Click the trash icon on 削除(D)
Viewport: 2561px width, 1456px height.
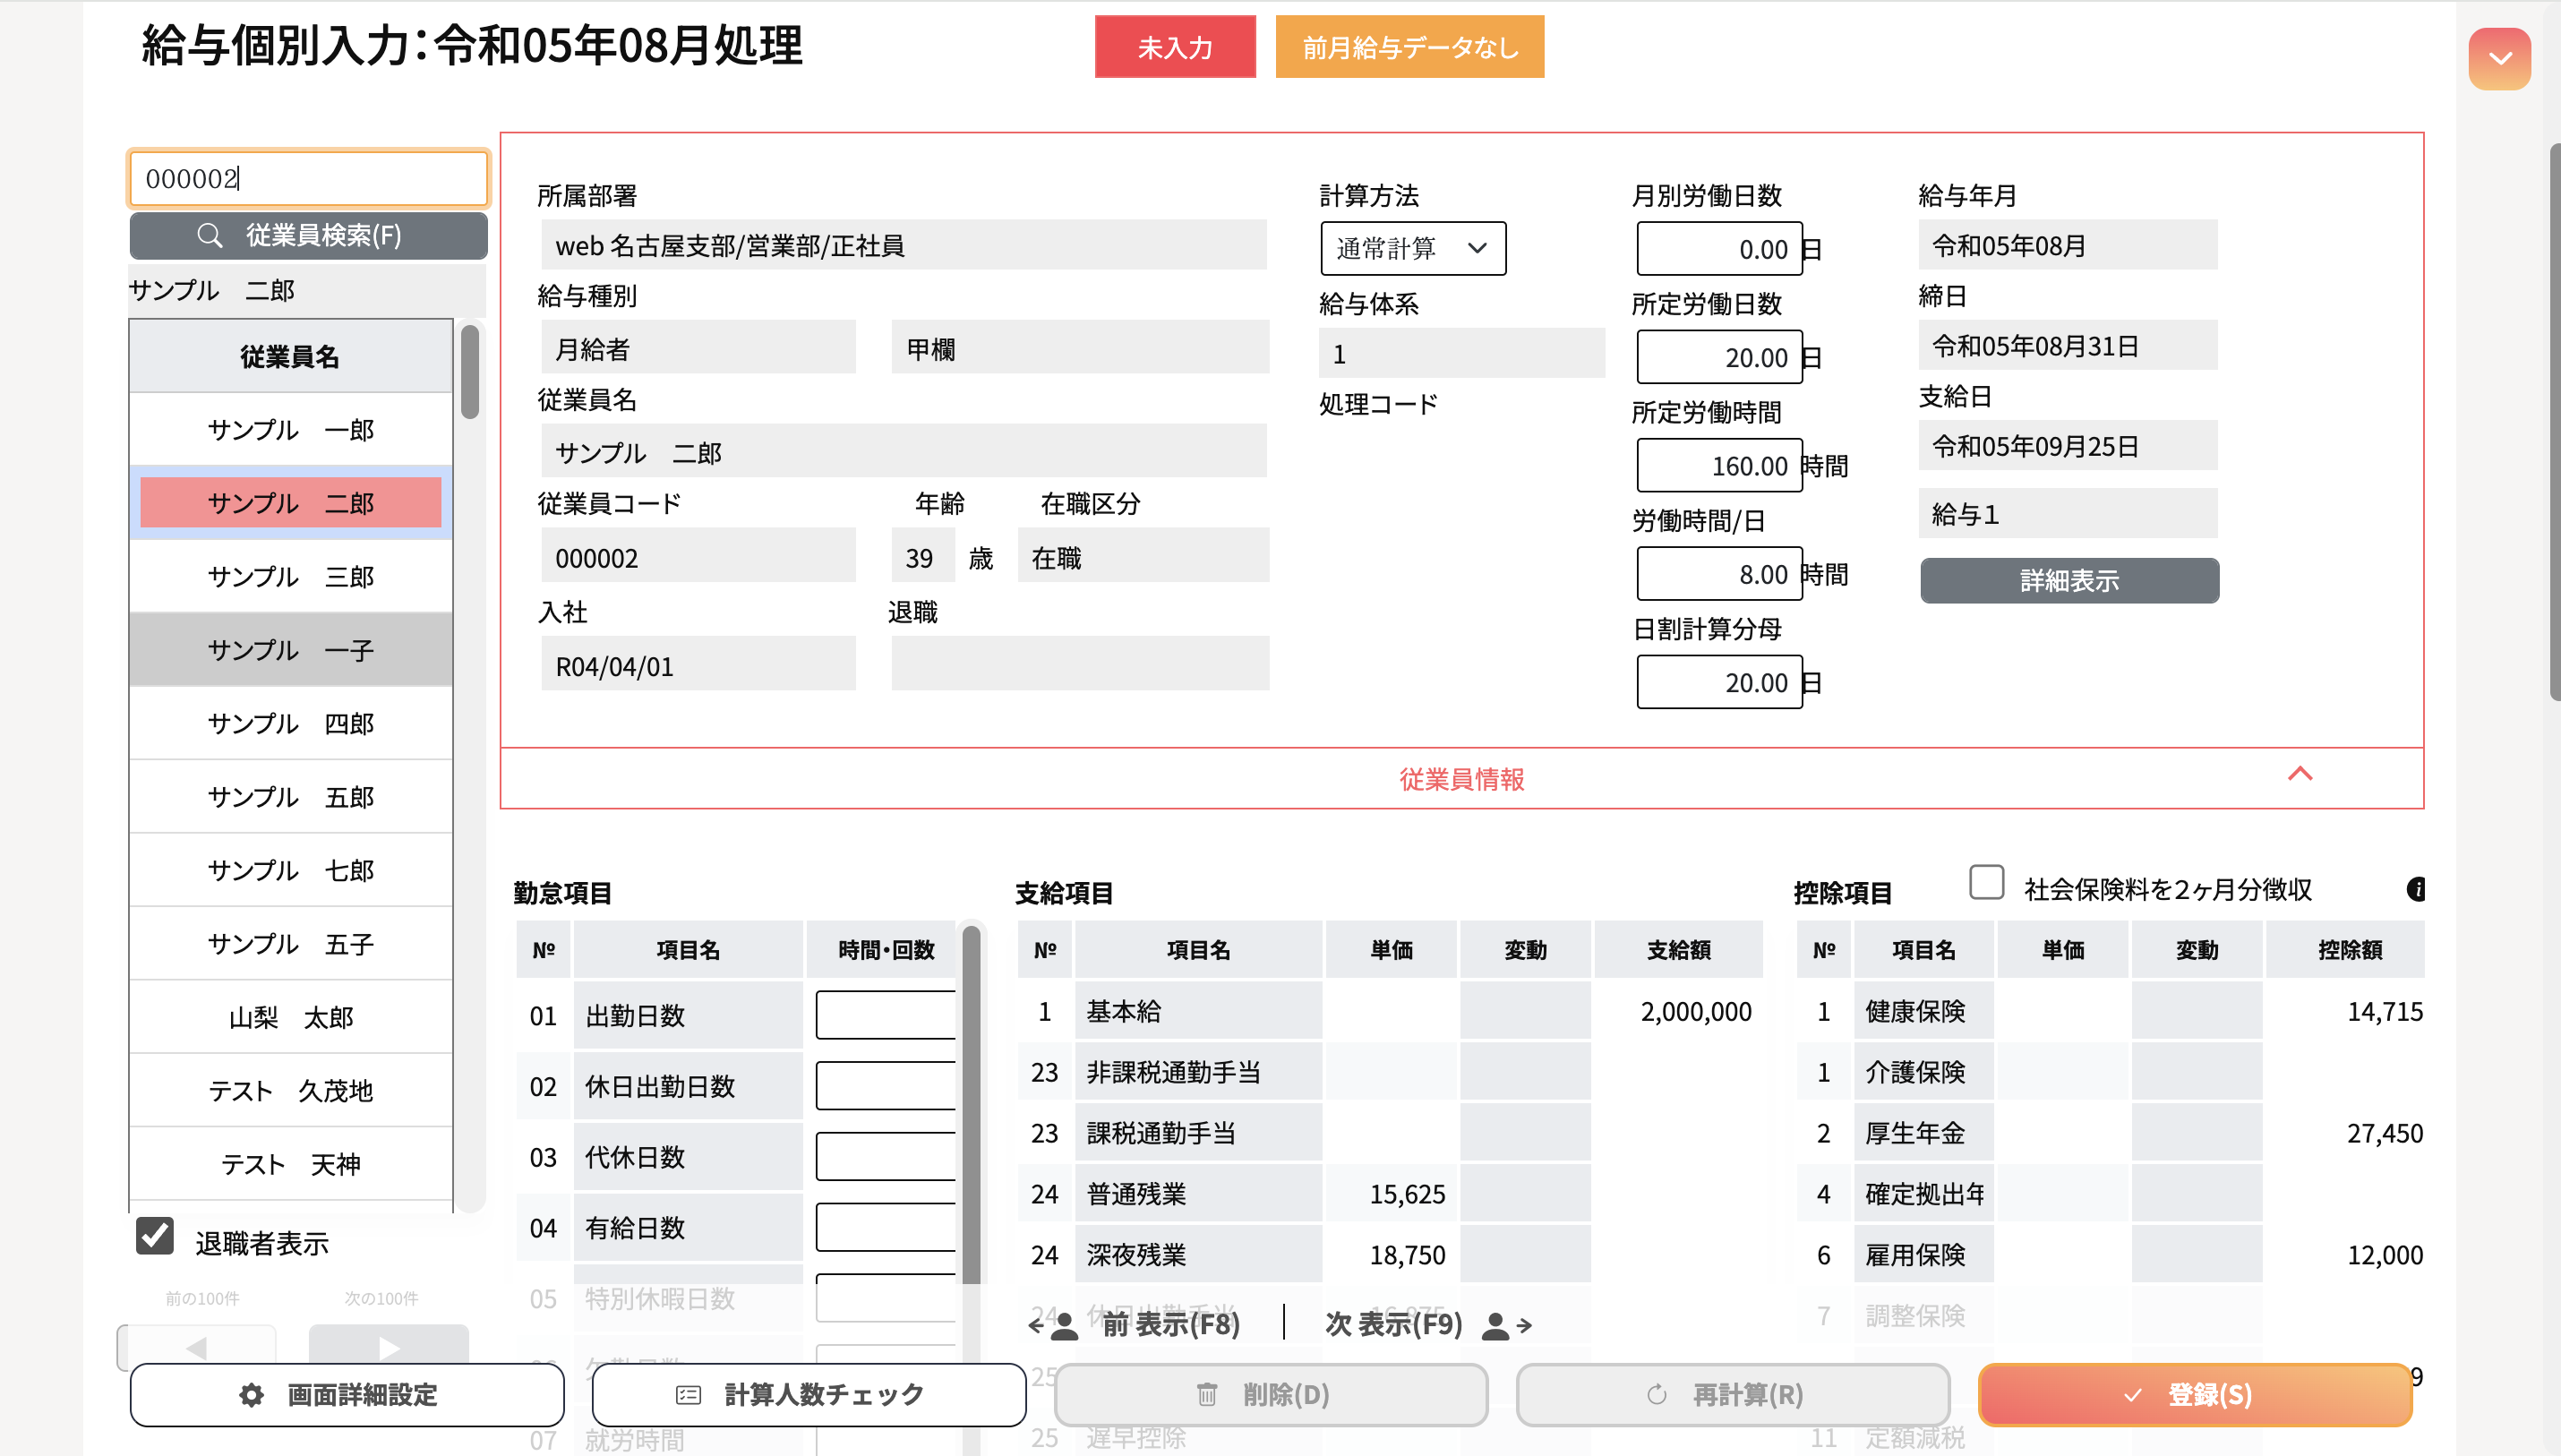click(x=1207, y=1394)
